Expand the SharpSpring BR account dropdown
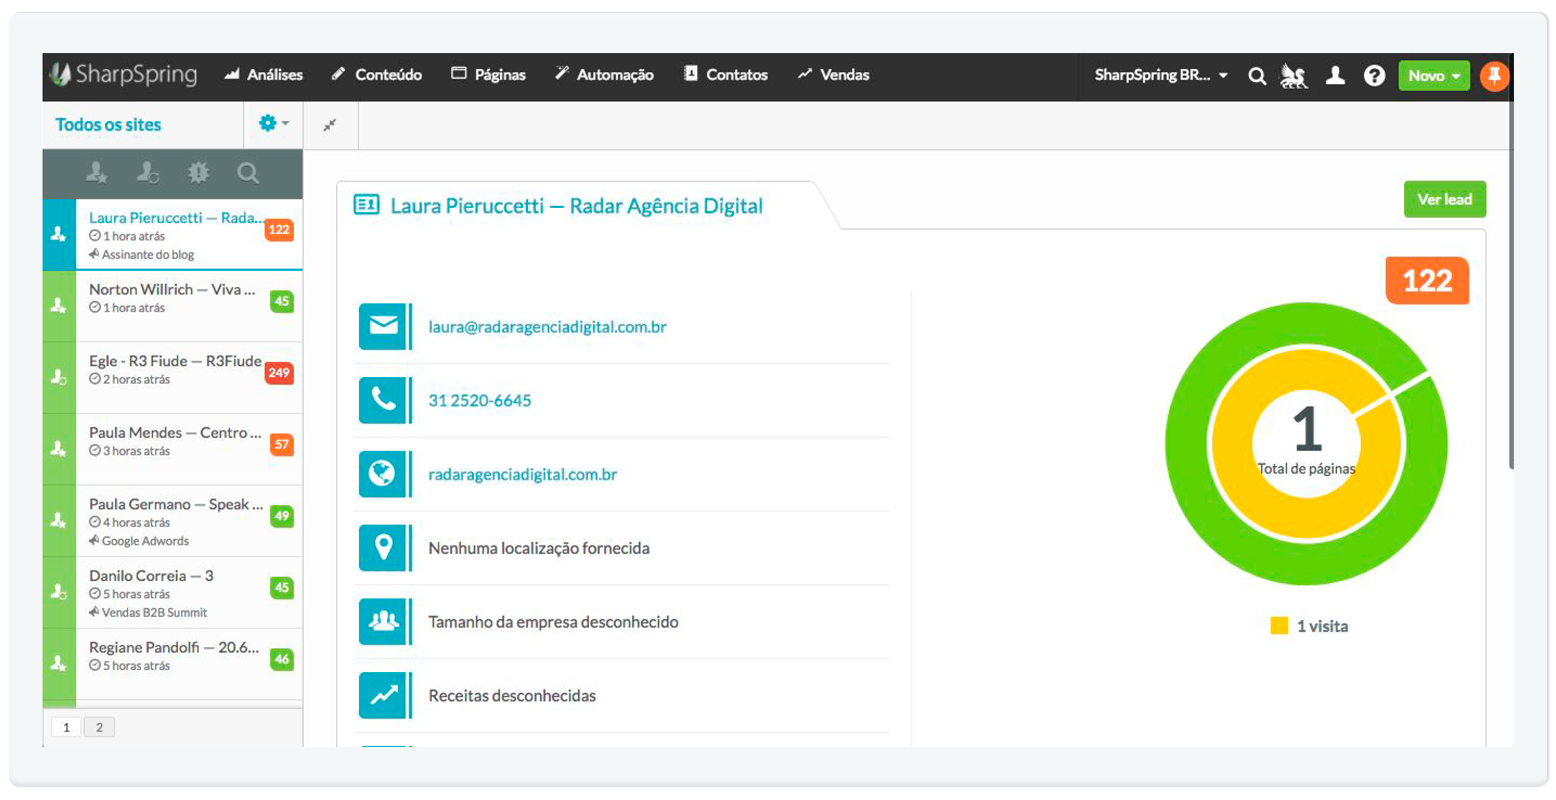This screenshot has width=1556, height=800. tap(1161, 75)
